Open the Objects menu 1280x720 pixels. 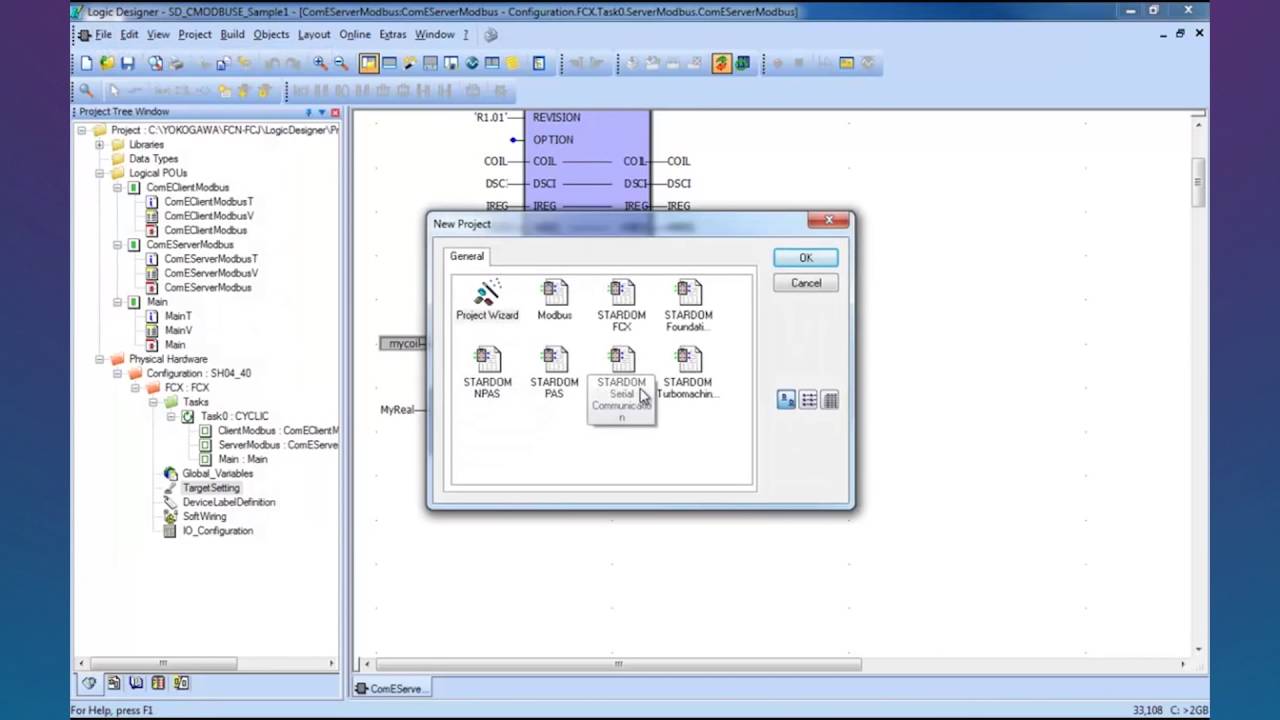point(271,34)
